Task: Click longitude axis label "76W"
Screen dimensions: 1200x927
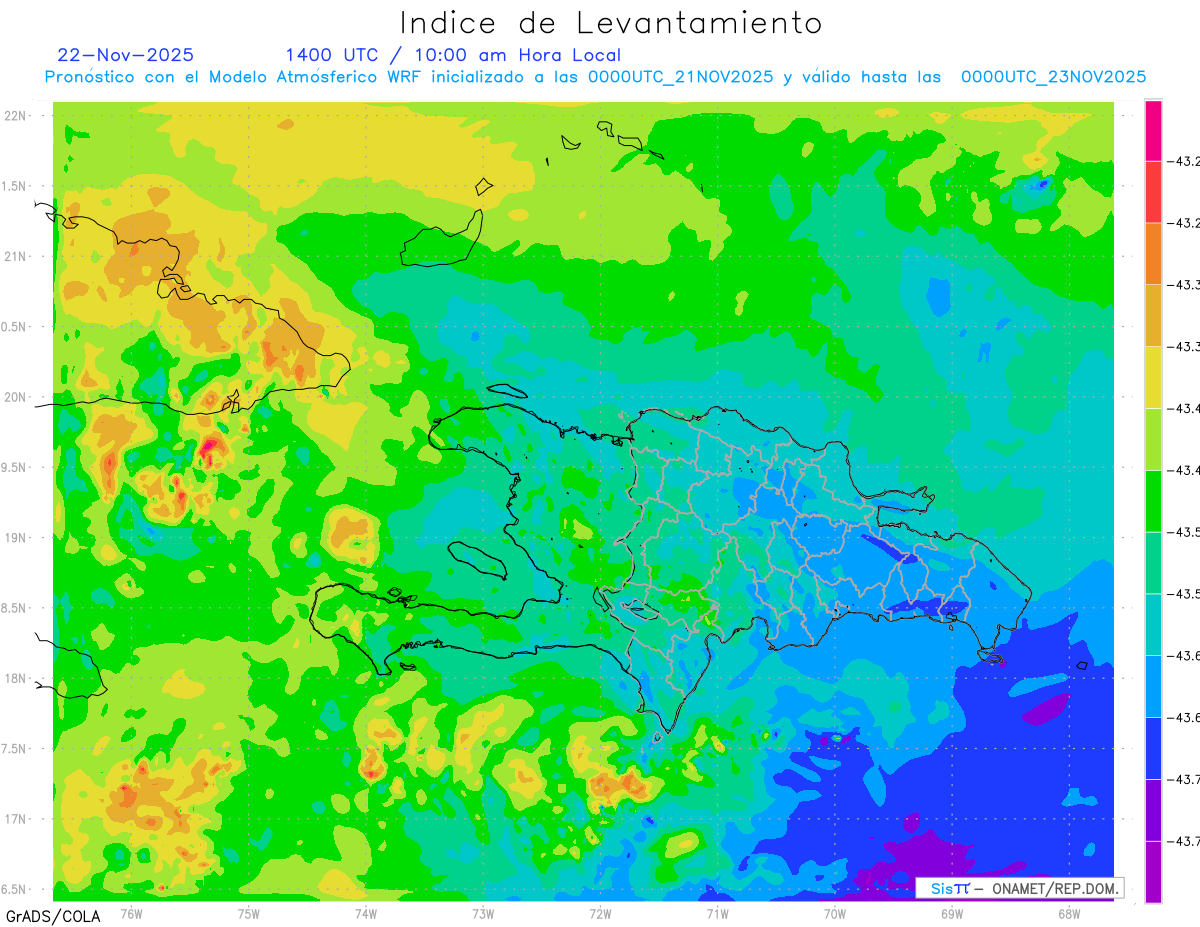Action: 131,914
